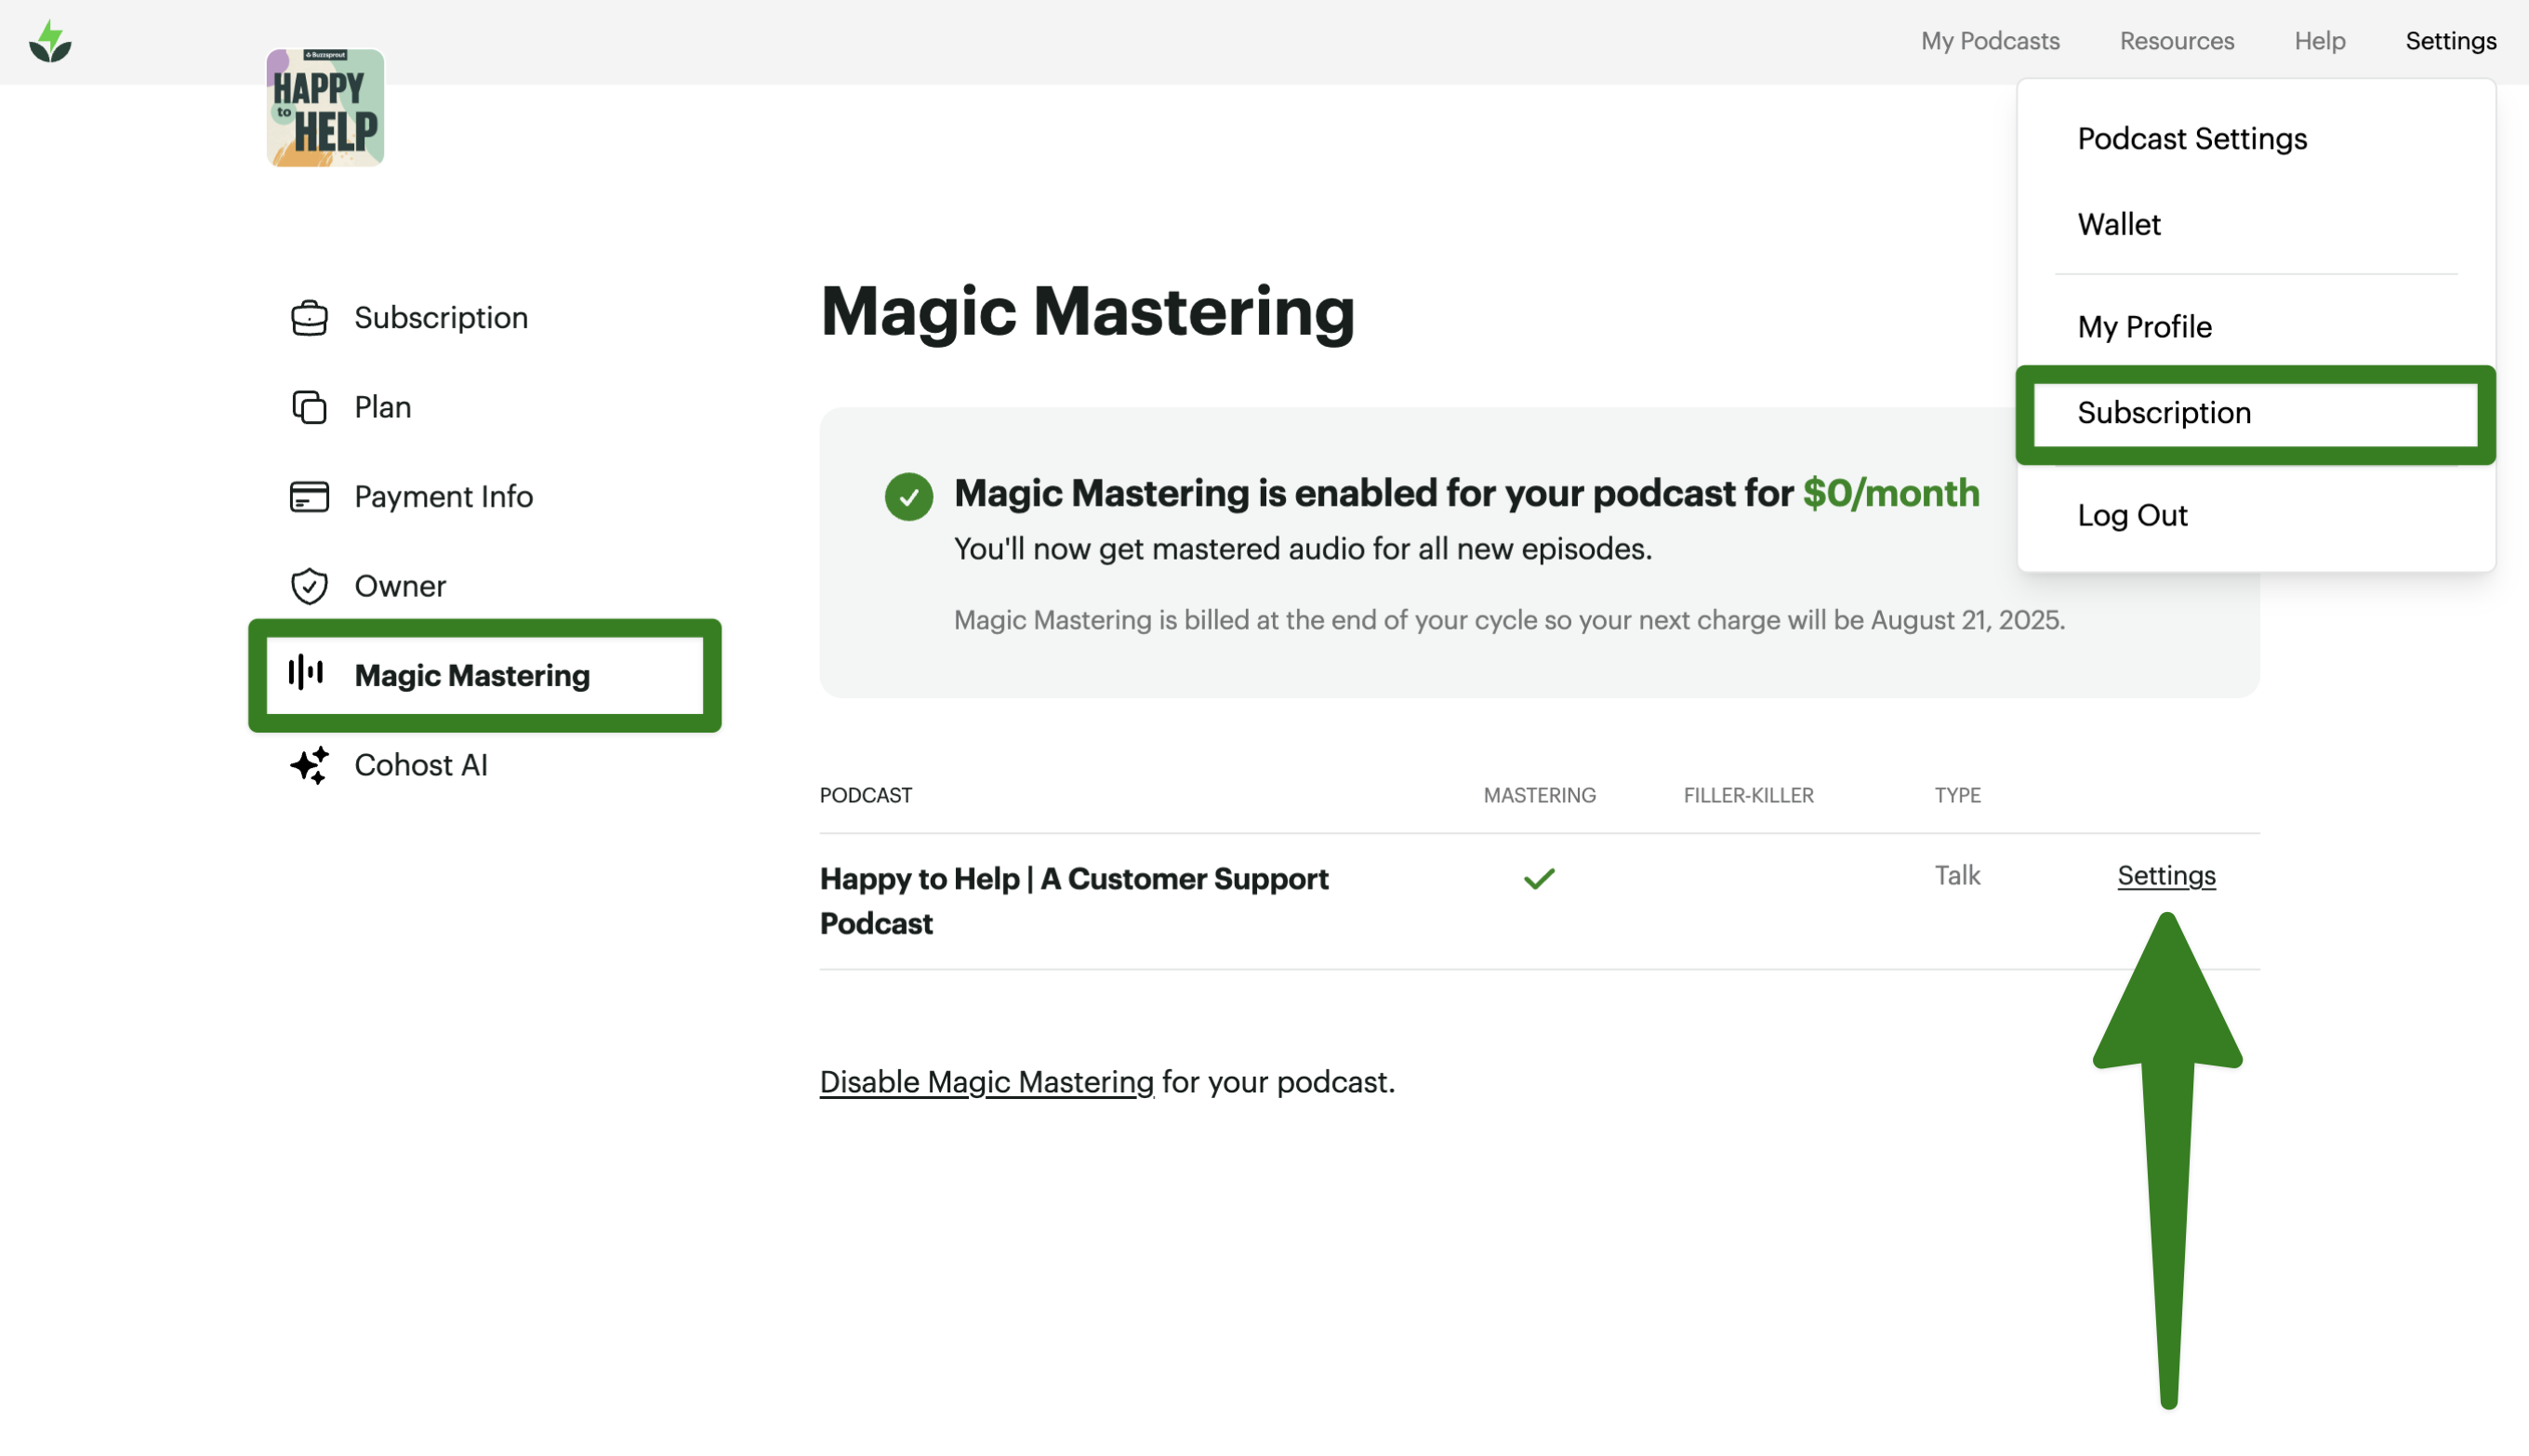
Task: Open the Settings dropdown in top navigation
Action: 2450,41
